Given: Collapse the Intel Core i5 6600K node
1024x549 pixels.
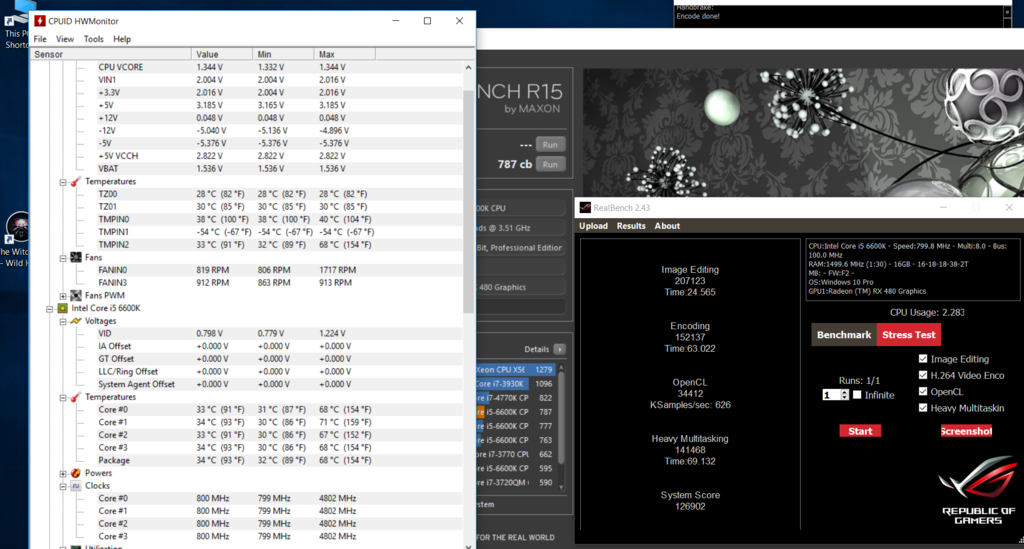Looking at the screenshot, I should pos(50,309).
